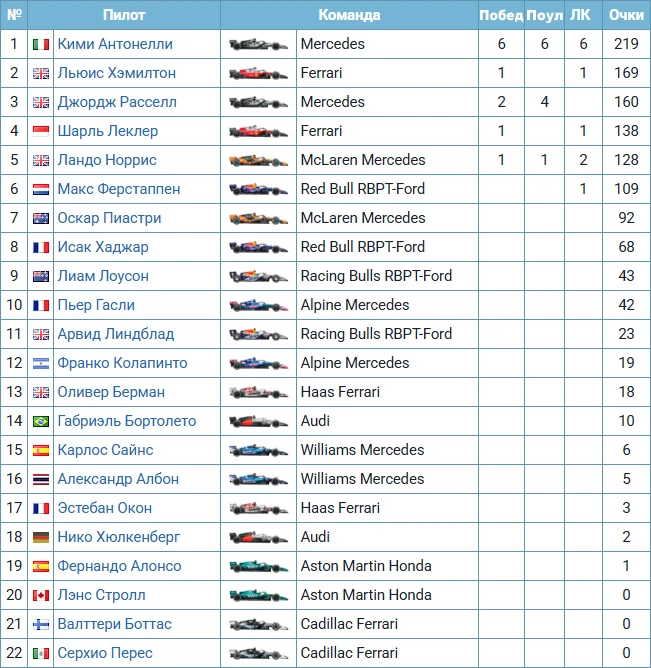Click the Canadian flag next to Лэнс Стролл
Screen dimensions: 651x668
tap(41, 595)
